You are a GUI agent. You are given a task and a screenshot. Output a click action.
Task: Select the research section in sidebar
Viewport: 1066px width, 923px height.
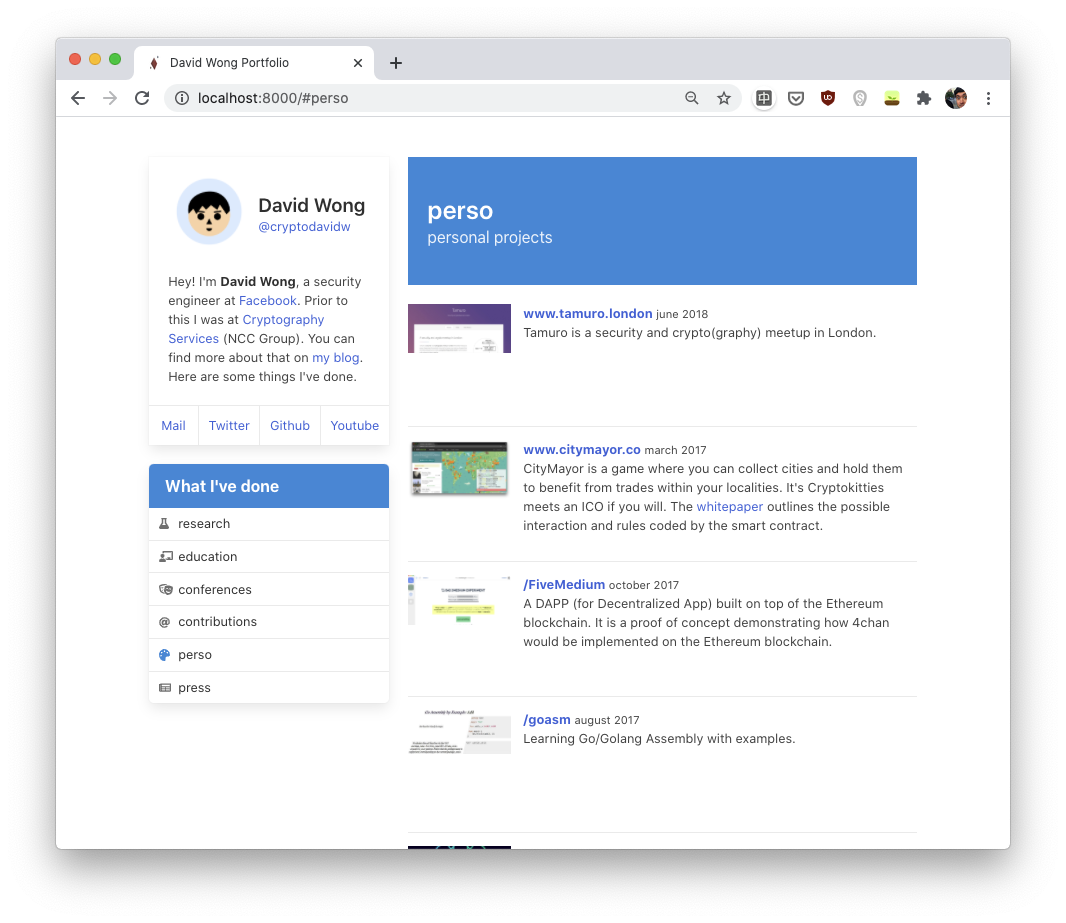click(x=269, y=523)
